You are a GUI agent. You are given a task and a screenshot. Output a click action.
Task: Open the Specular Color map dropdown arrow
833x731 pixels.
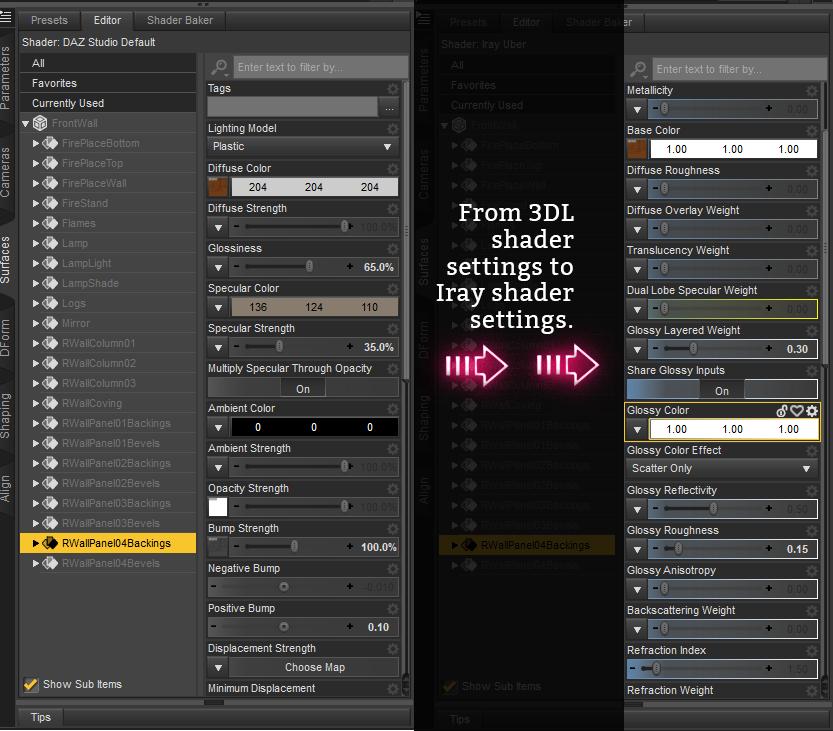218,307
